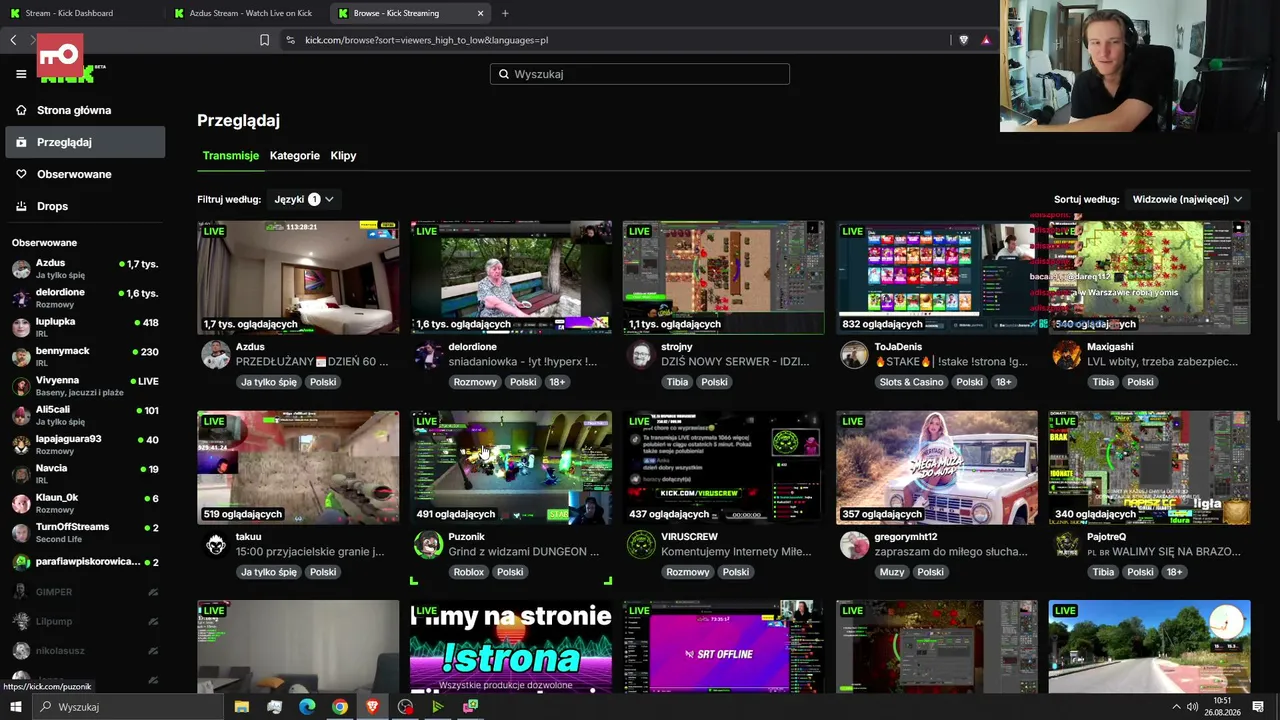Open Drops in the sidebar
This screenshot has height=720, width=1280.
pos(85,206)
